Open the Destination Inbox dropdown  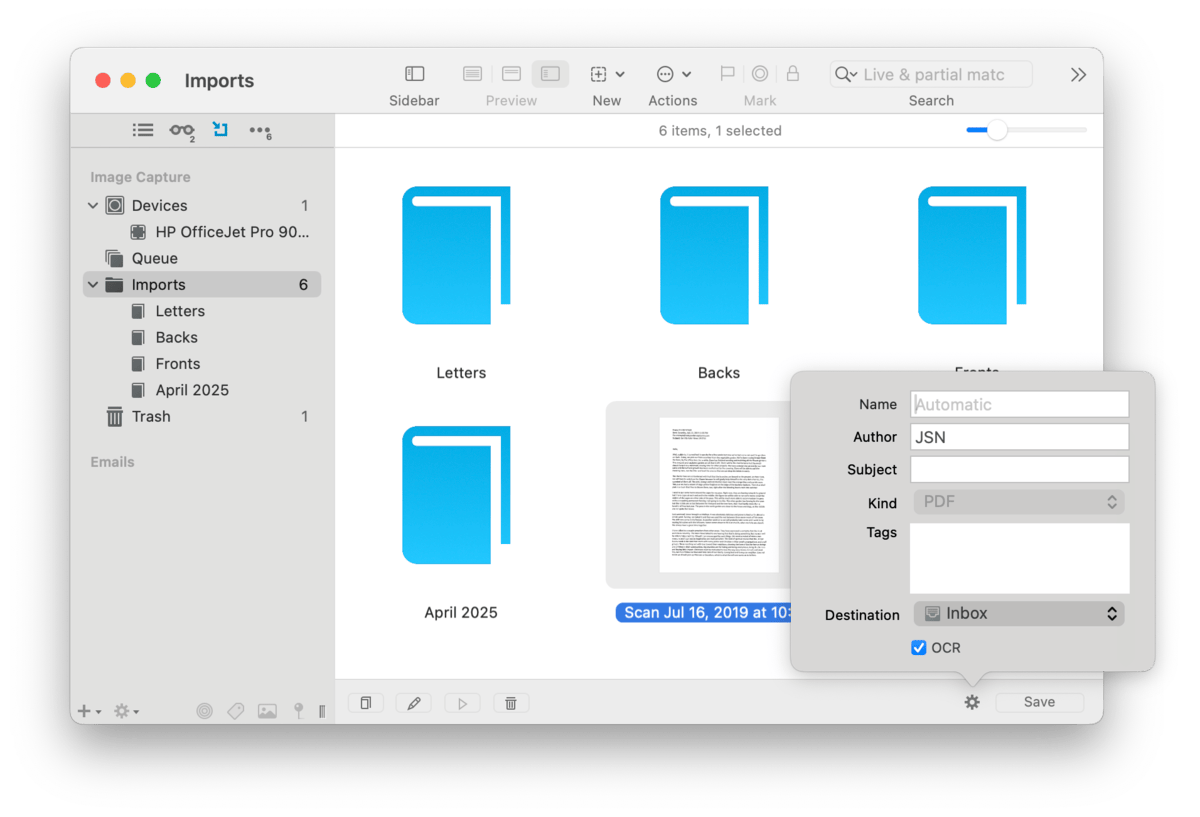tap(1018, 614)
